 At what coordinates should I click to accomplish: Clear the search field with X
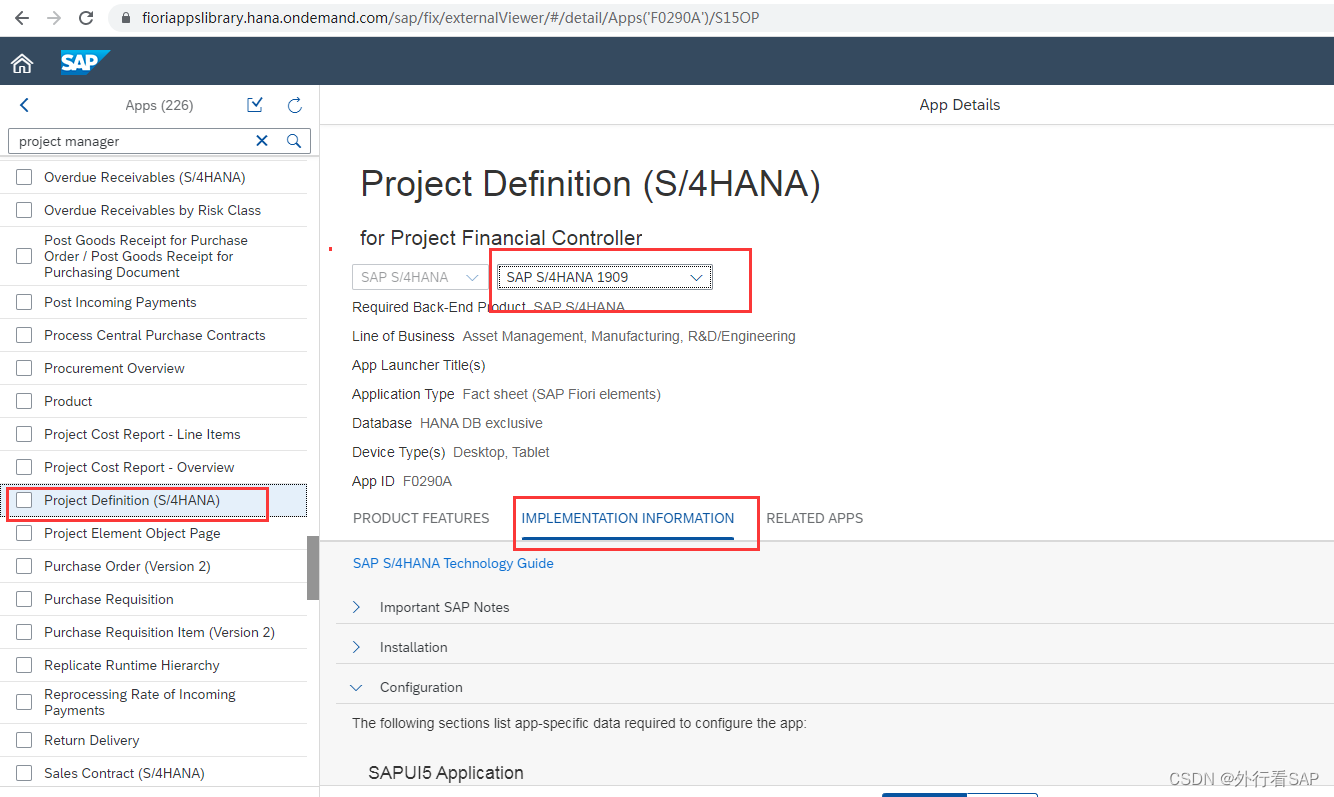[x=262, y=141]
